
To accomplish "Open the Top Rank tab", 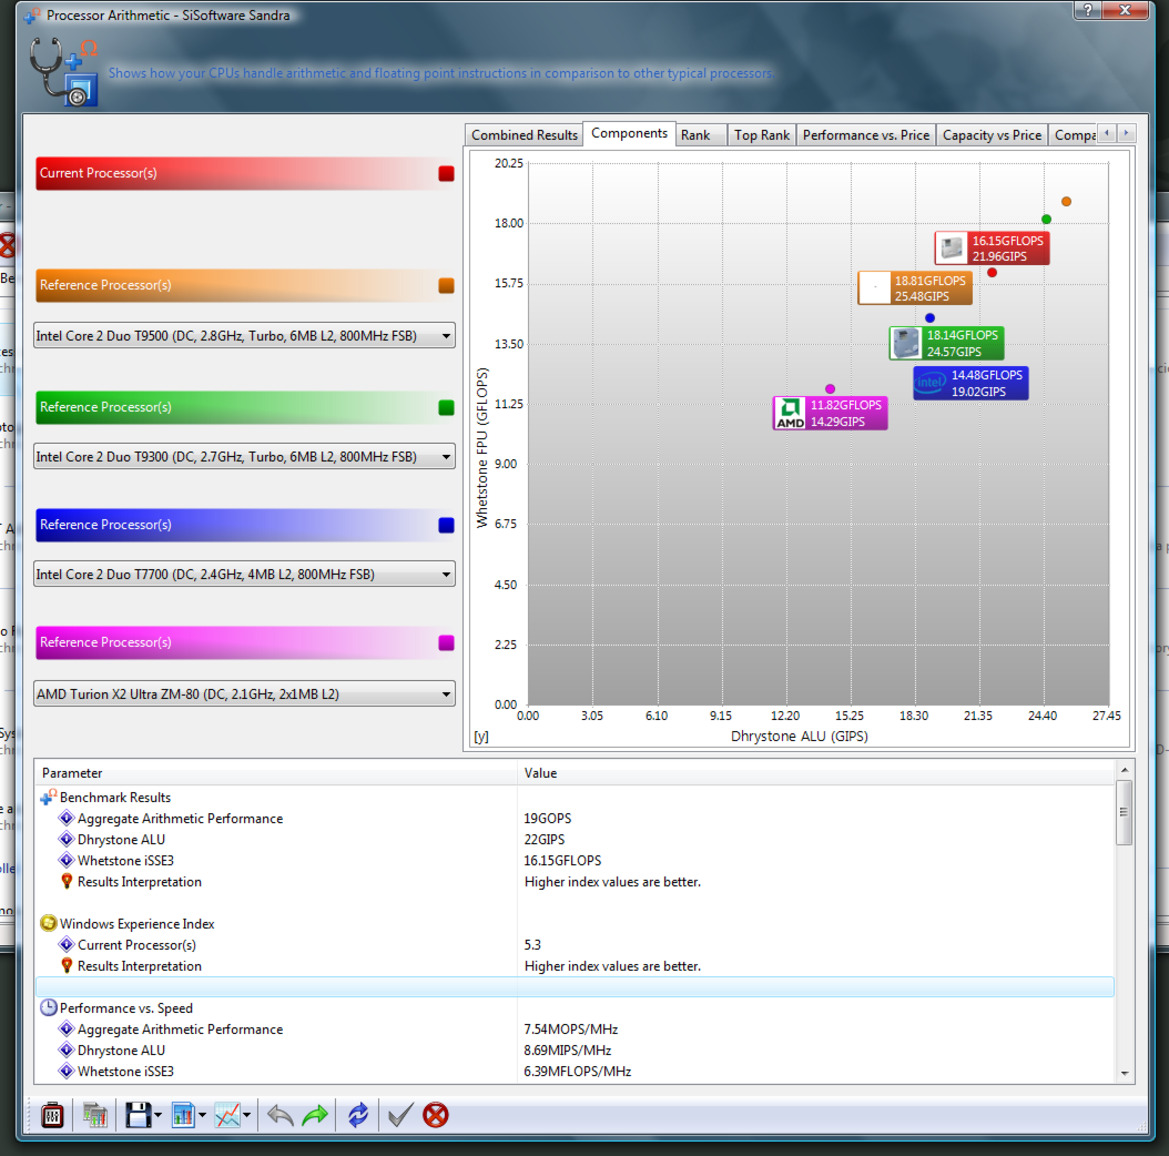I will click(x=761, y=135).
